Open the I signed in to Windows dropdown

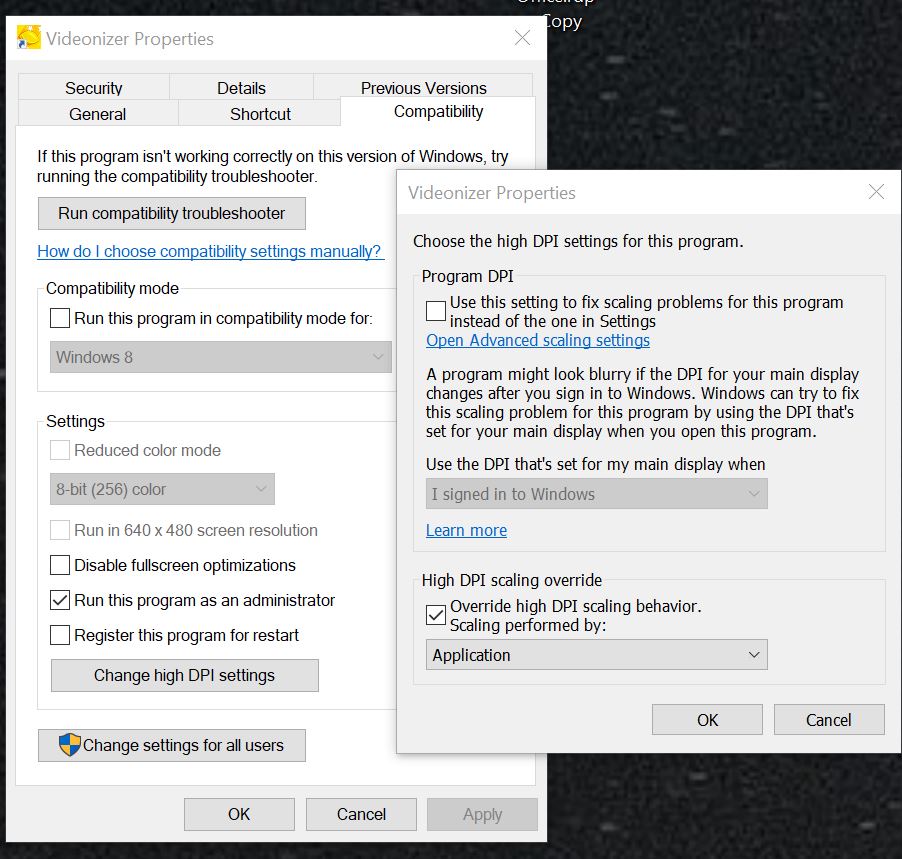click(x=597, y=494)
